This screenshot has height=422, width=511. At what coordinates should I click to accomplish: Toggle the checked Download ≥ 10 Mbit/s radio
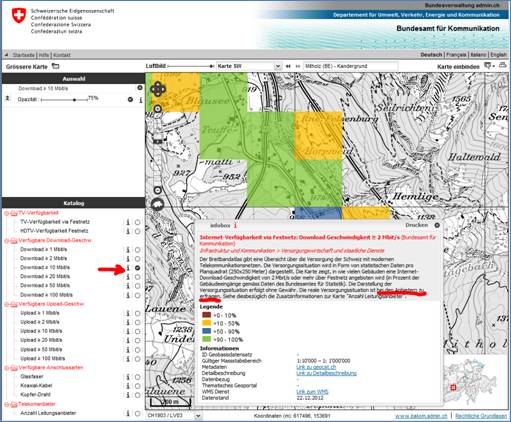[137, 268]
